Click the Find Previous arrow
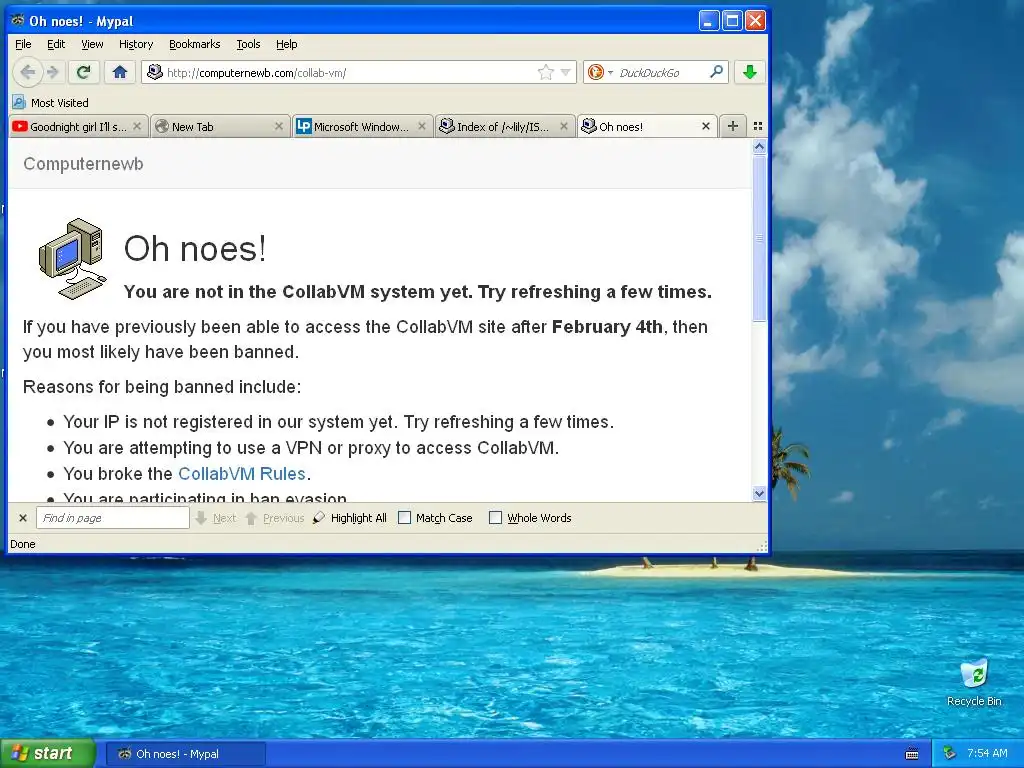Viewport: 1024px width, 768px height. pos(275,518)
